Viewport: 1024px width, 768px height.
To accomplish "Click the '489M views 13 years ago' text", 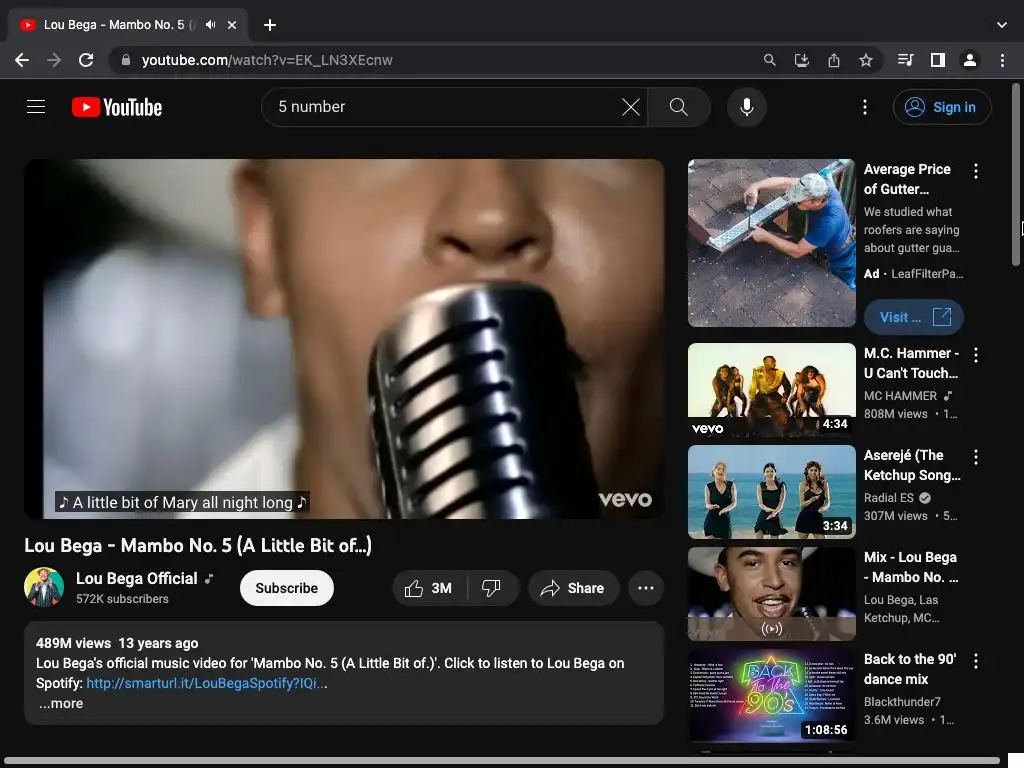I will click(x=117, y=643).
